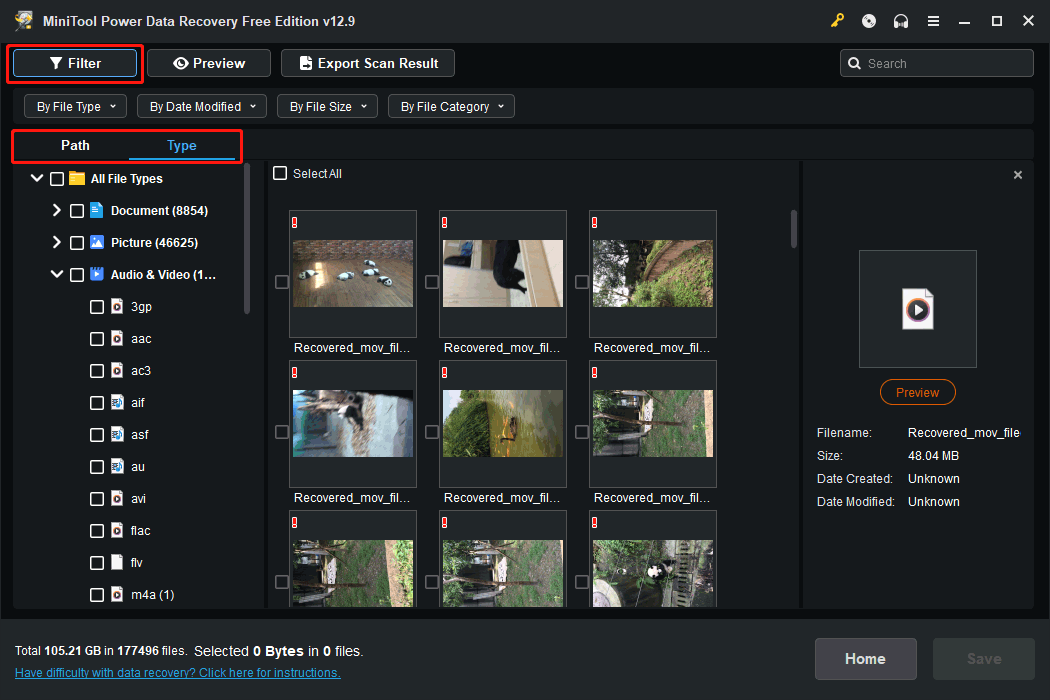Select the black cat video thumbnail
Screen dimensions: 1050x700
[x=503, y=274]
